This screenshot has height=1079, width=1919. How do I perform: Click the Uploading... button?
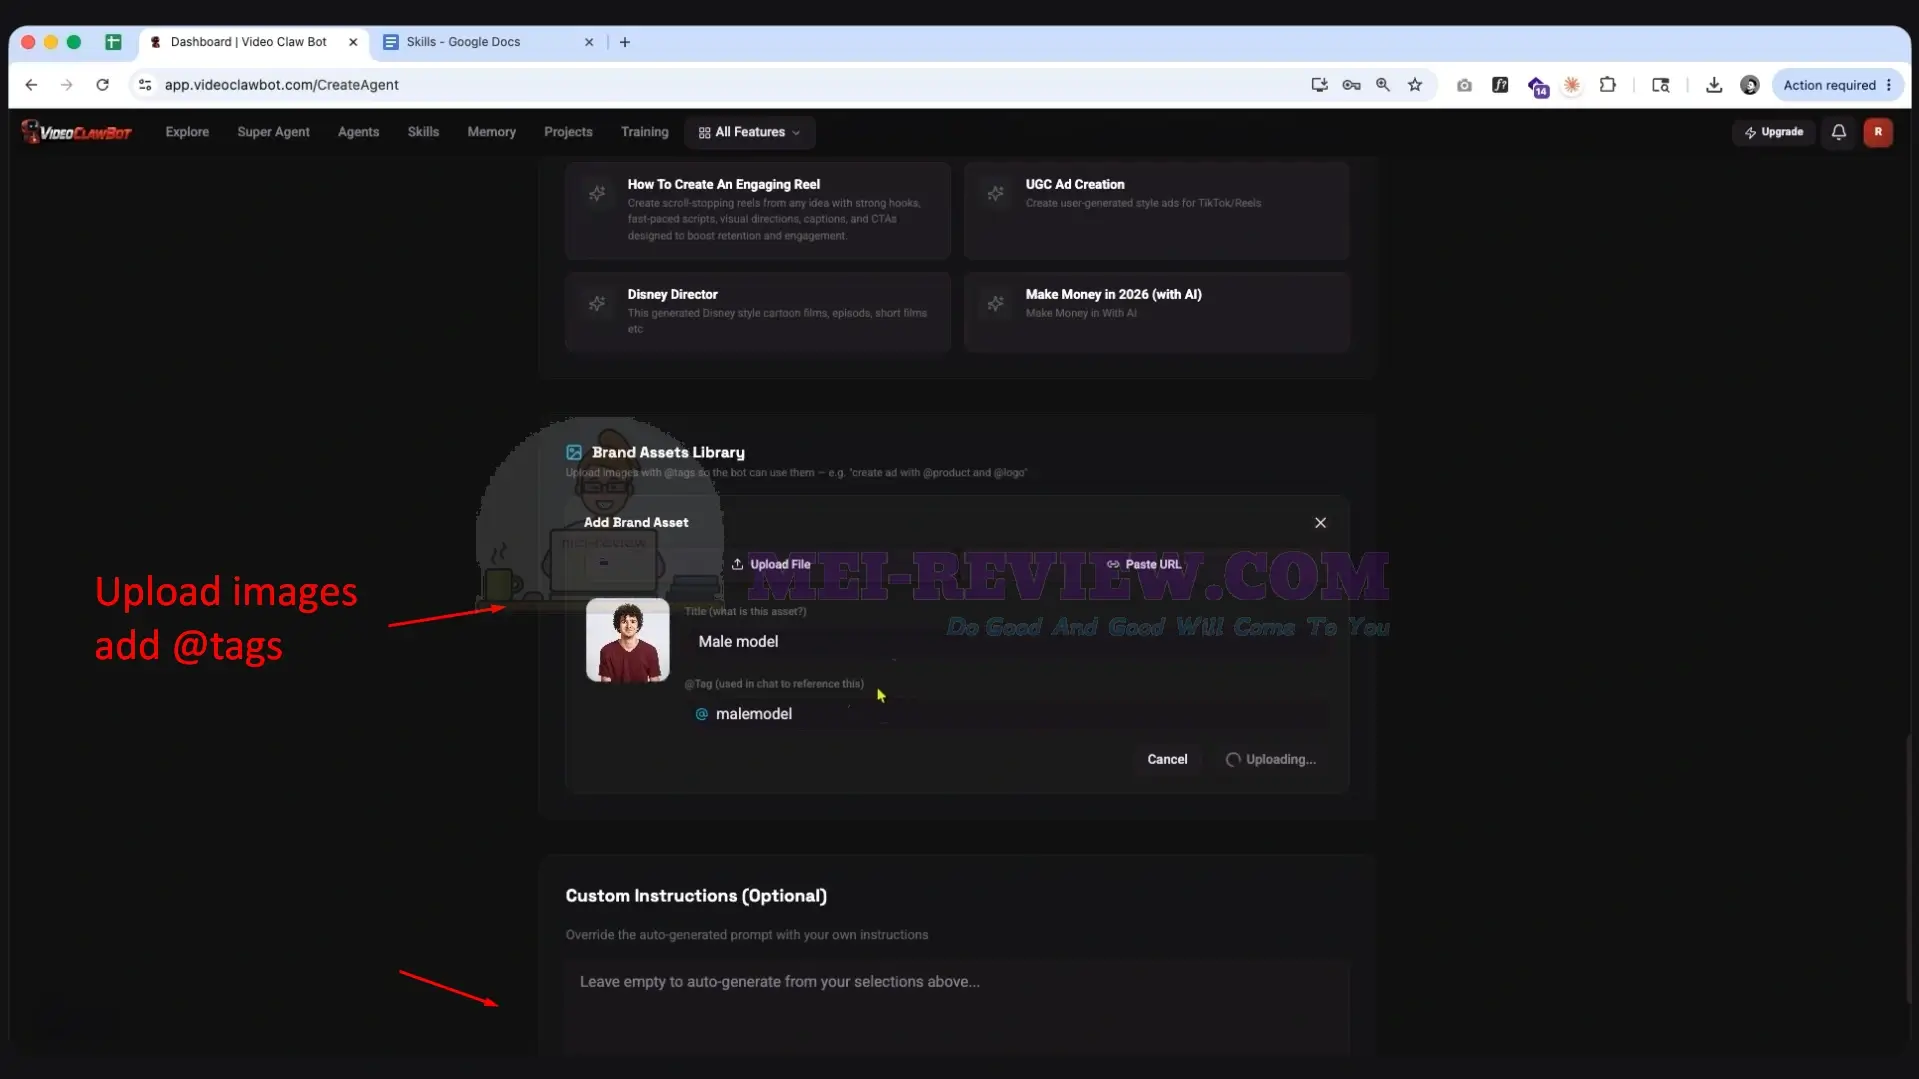[1270, 759]
